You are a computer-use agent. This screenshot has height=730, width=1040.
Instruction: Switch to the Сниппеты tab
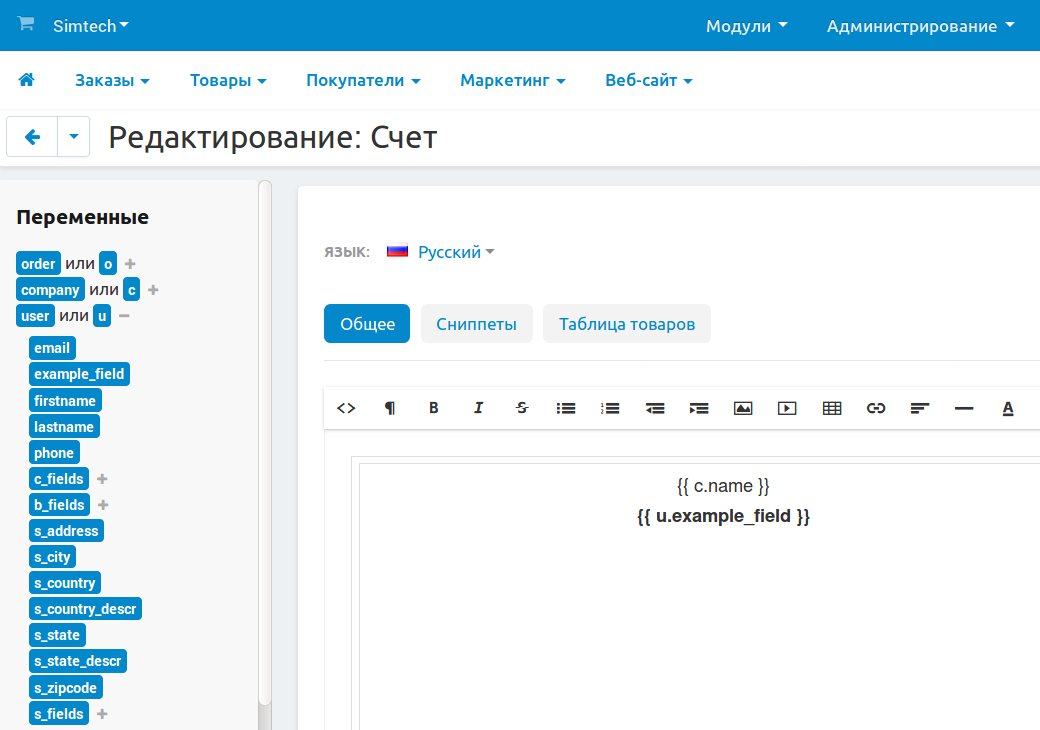click(x=476, y=324)
